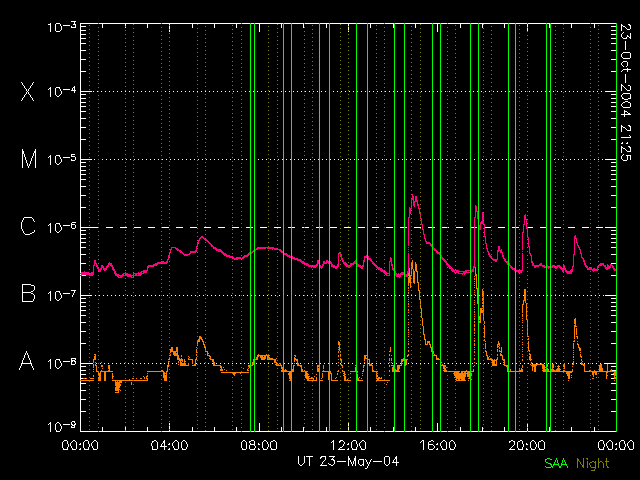Click the 12:00 time axis label
Image resolution: width=640 pixels, height=480 pixels.
point(348,445)
